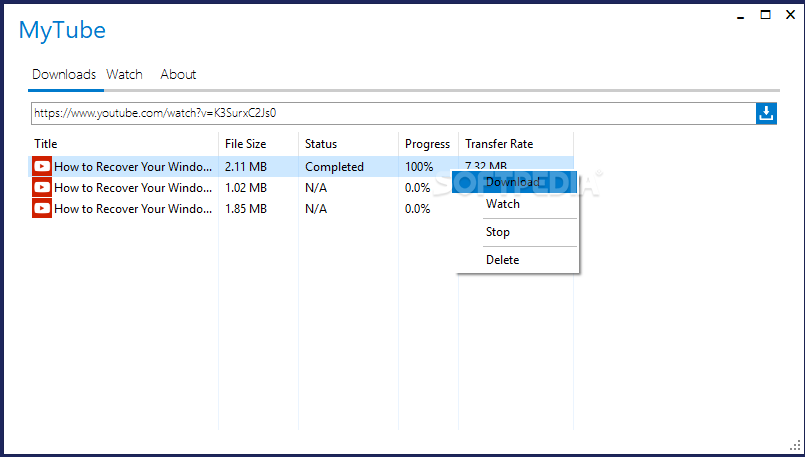The image size is (805, 457).
Task: Click the N/A status in 1.85 MB row
Action: point(316,209)
